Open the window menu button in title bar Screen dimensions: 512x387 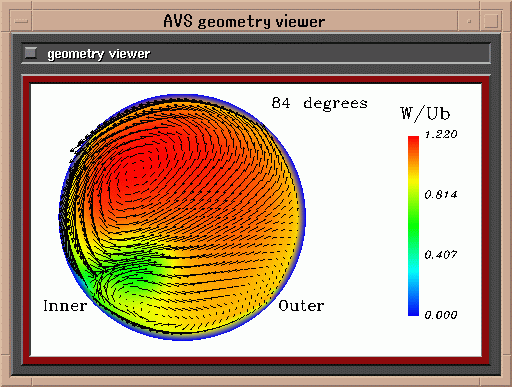(x=21, y=21)
